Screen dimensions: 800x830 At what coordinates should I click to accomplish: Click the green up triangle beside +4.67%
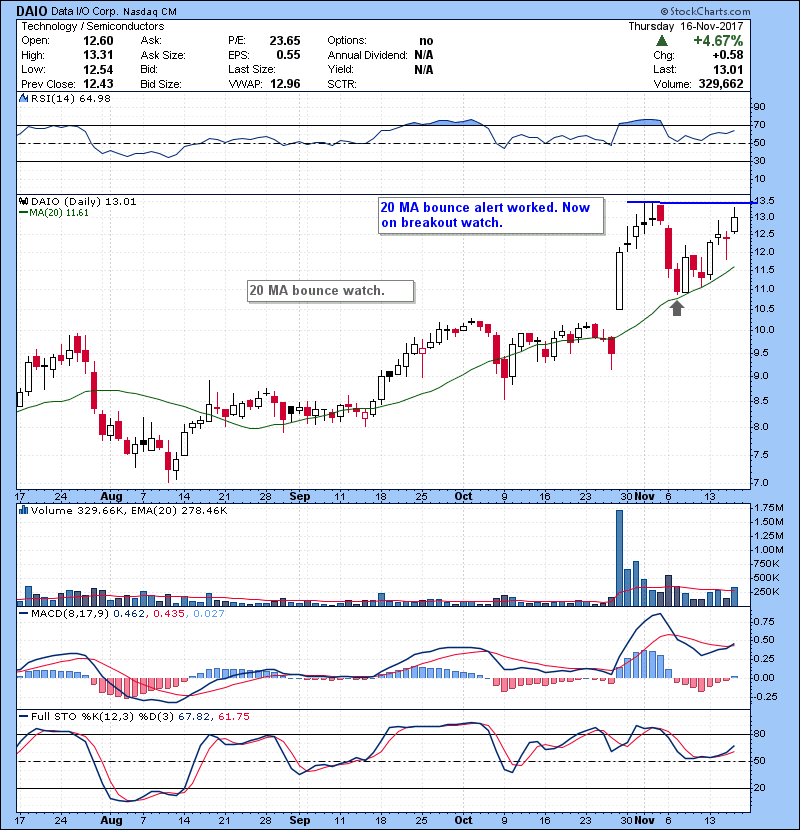point(662,41)
